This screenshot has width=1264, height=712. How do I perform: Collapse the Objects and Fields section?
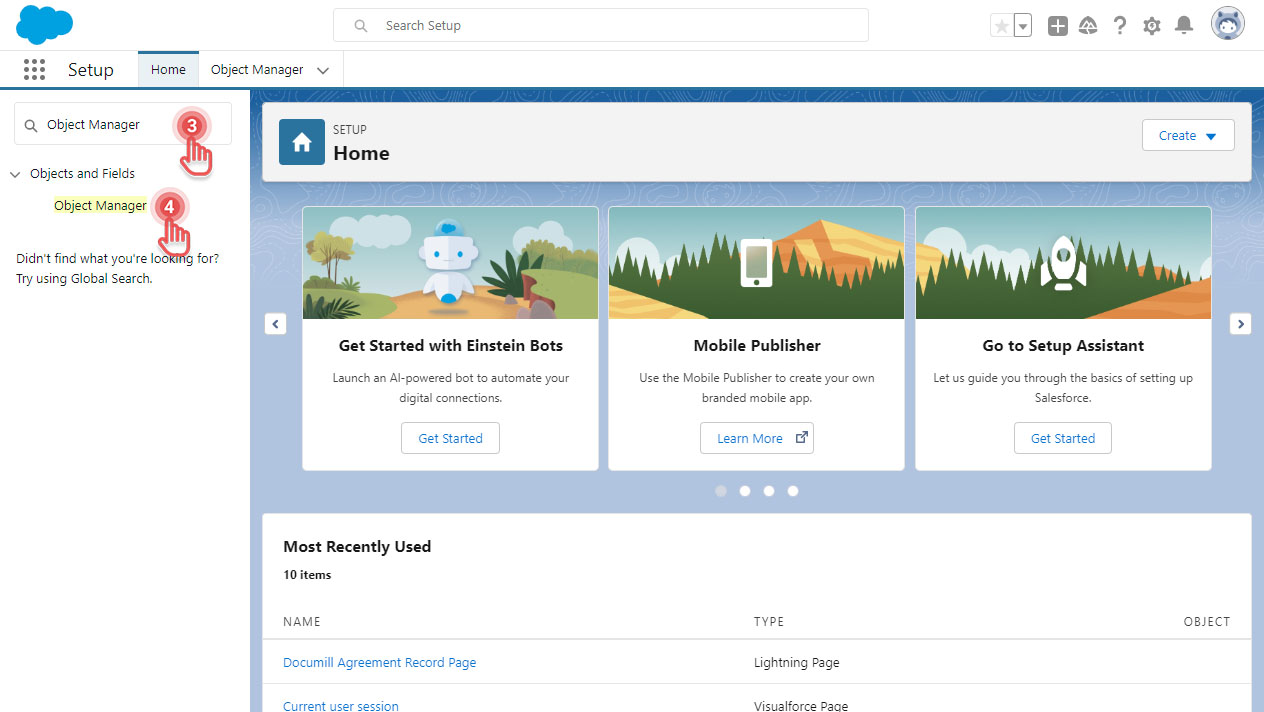point(15,173)
